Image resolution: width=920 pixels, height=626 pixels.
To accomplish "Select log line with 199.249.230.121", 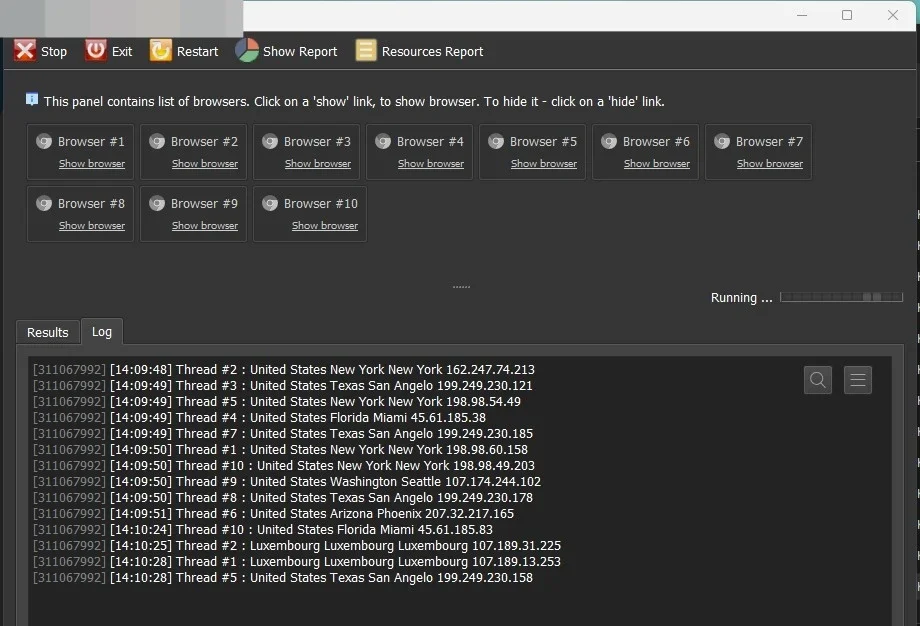I will pyautogui.click(x=283, y=385).
